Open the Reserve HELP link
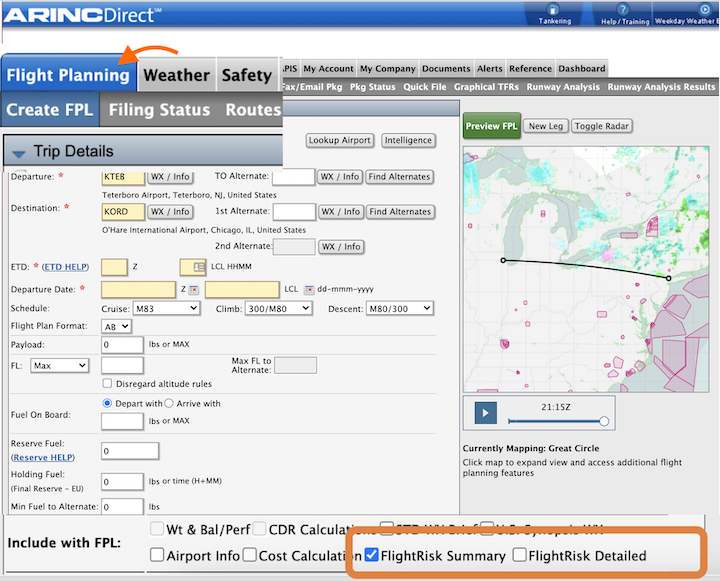Screen dimensions: 720x581 click(x=43, y=457)
